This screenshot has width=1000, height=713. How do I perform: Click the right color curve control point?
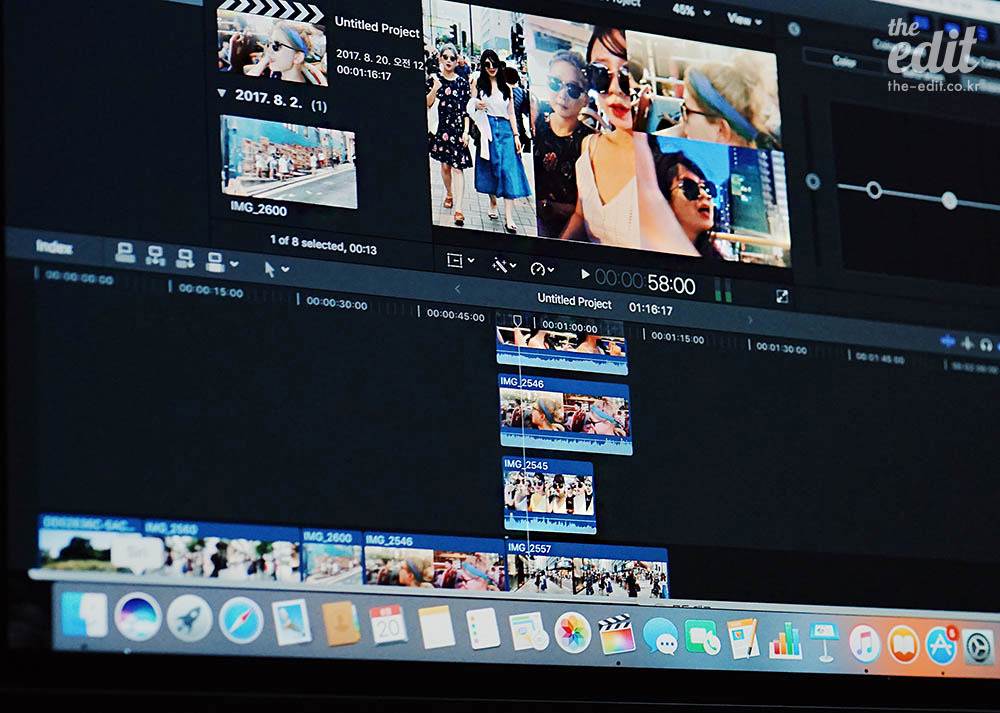949,200
